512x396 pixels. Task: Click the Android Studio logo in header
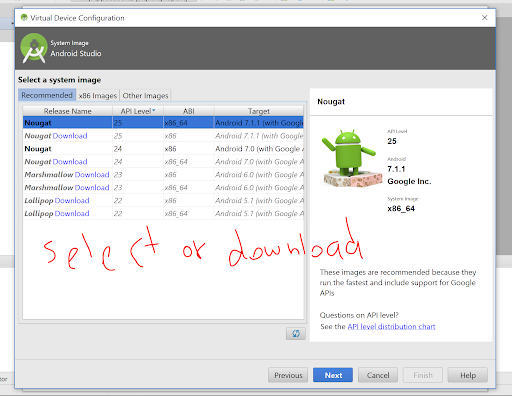tap(34, 48)
